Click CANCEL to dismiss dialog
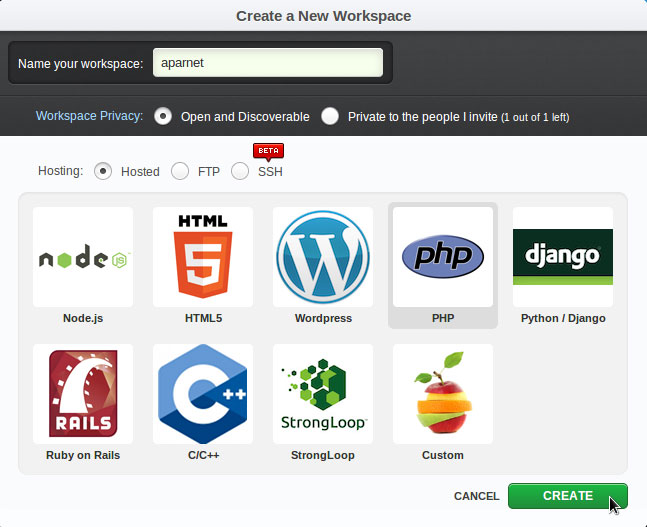647x527 pixels. (x=477, y=496)
